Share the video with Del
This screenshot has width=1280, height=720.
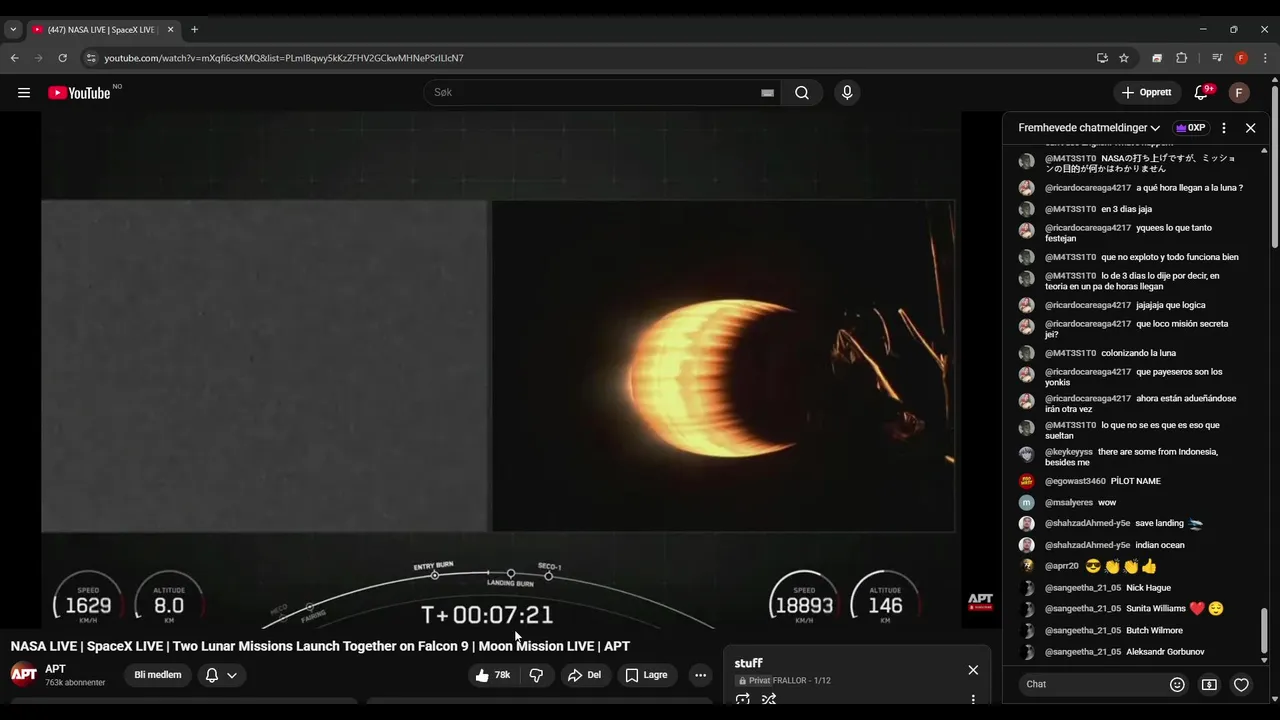click(585, 675)
